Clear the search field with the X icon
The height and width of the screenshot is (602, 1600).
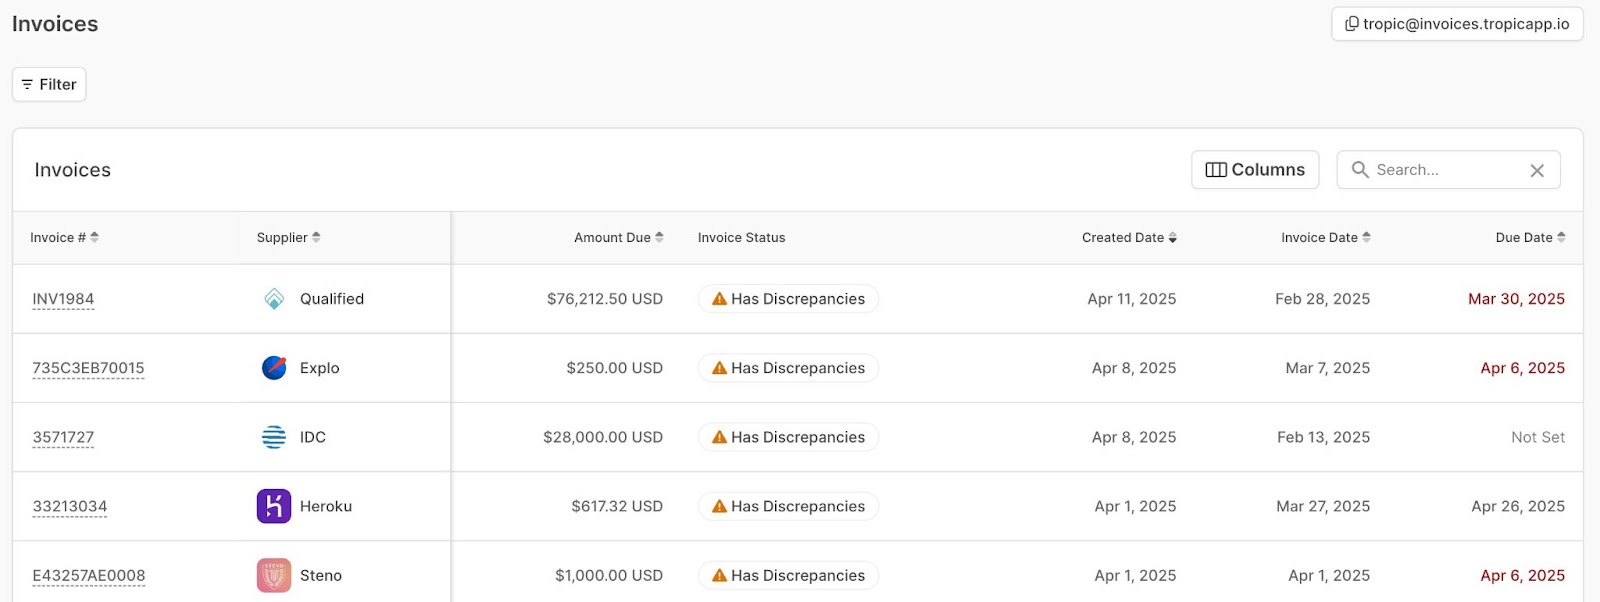1537,171
